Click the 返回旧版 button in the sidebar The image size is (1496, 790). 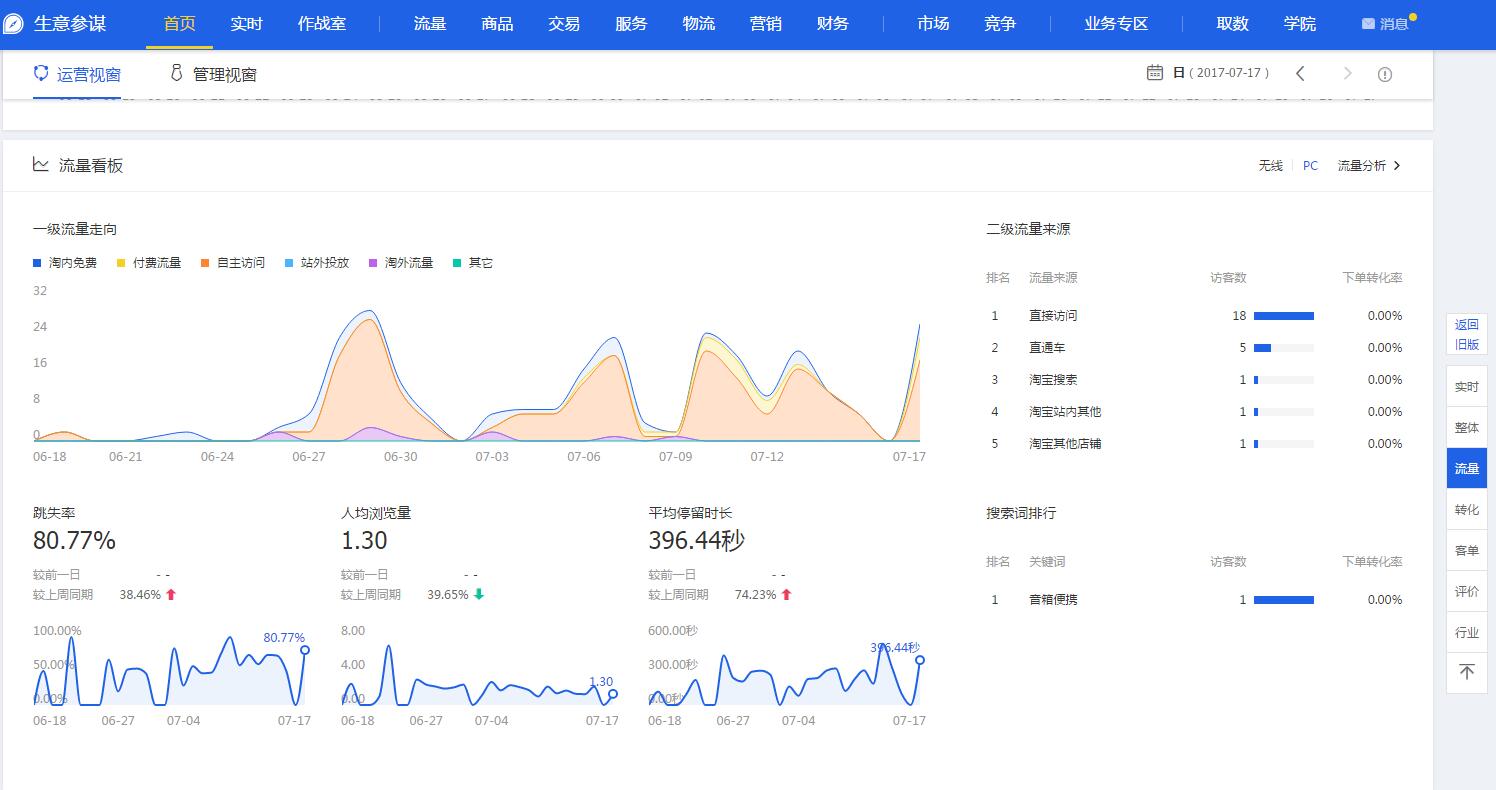1466,334
